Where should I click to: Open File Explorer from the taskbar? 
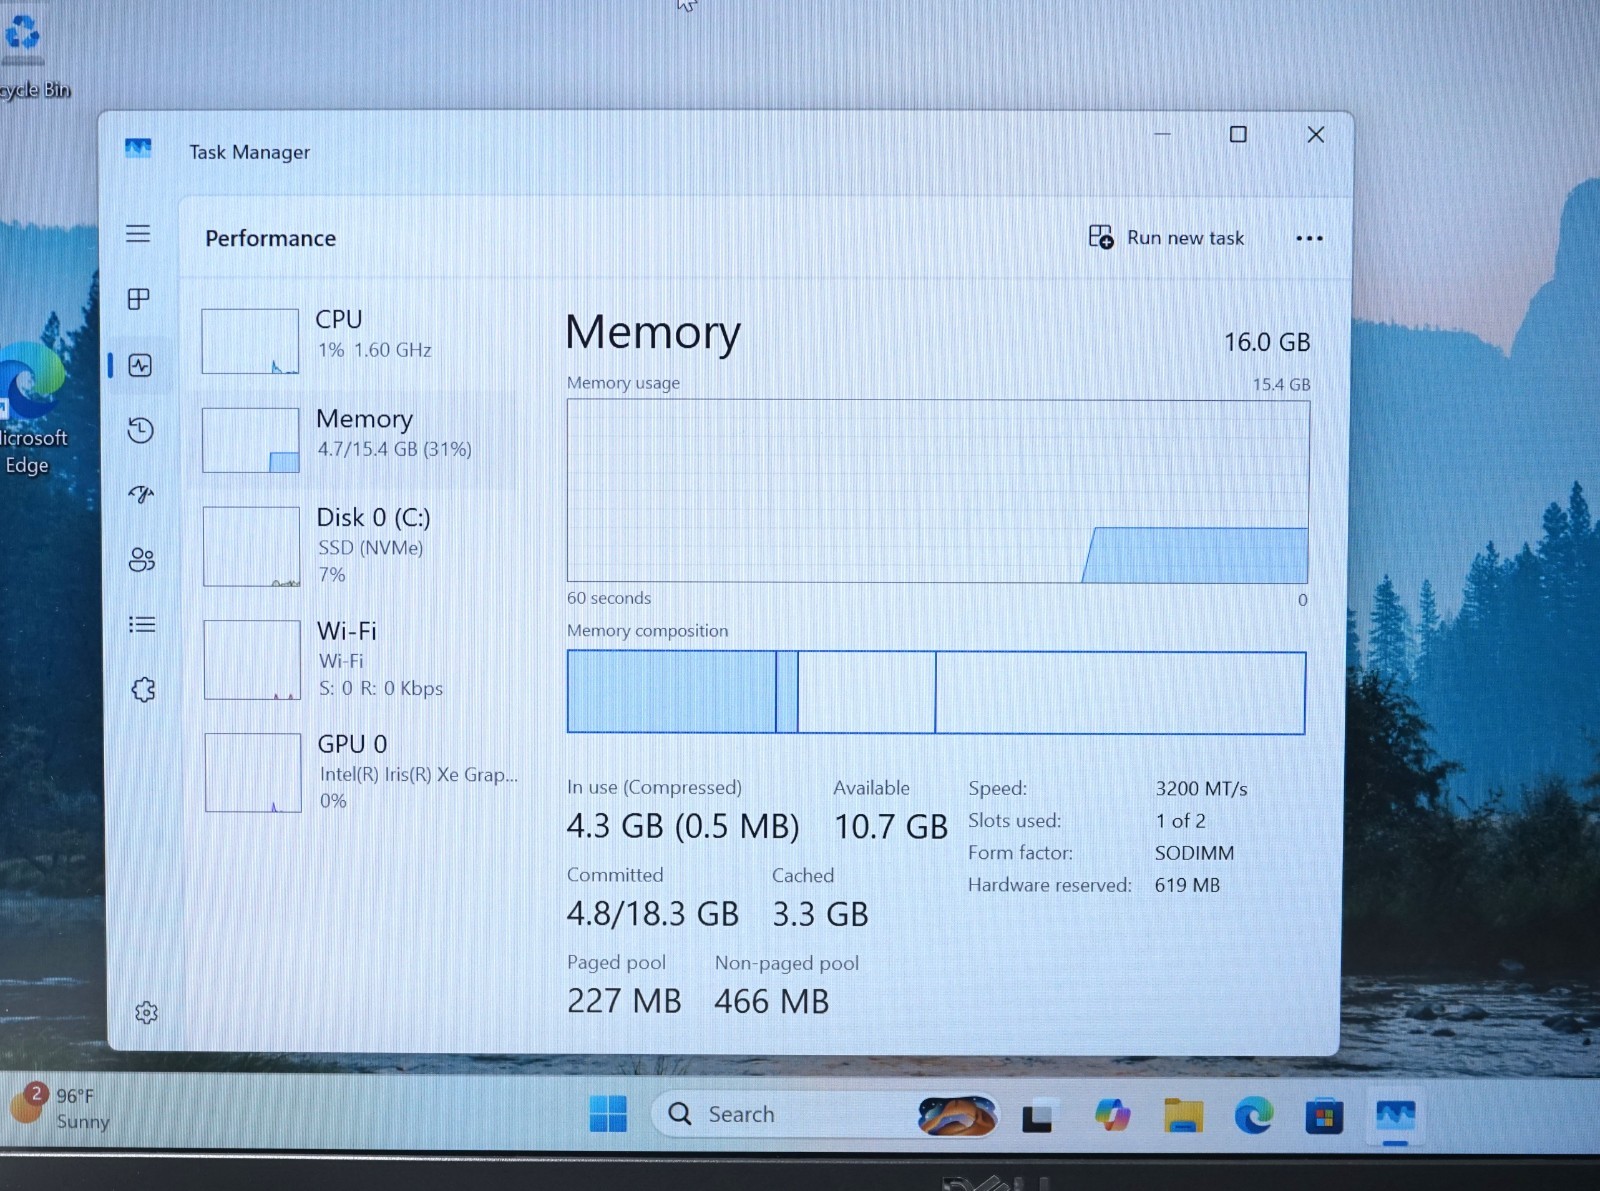tap(1183, 1115)
